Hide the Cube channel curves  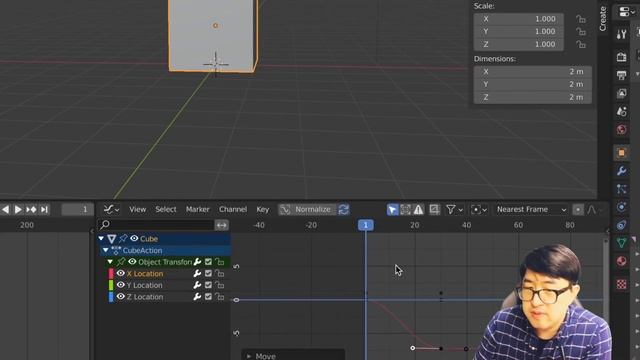[134, 238]
